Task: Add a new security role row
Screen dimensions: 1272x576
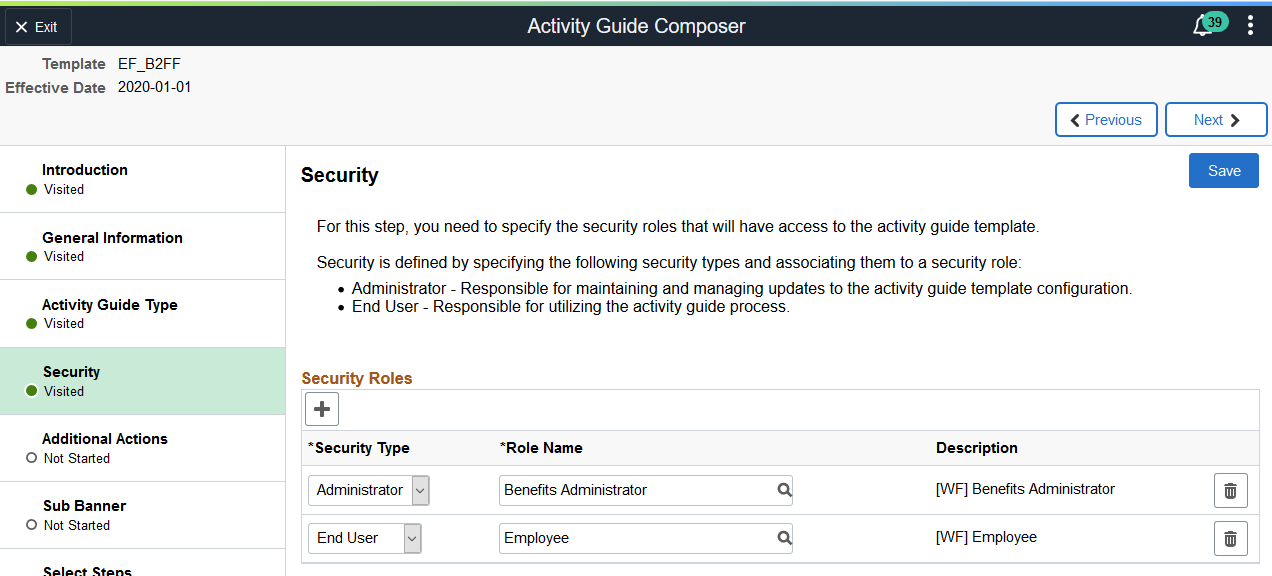Action: pos(322,409)
